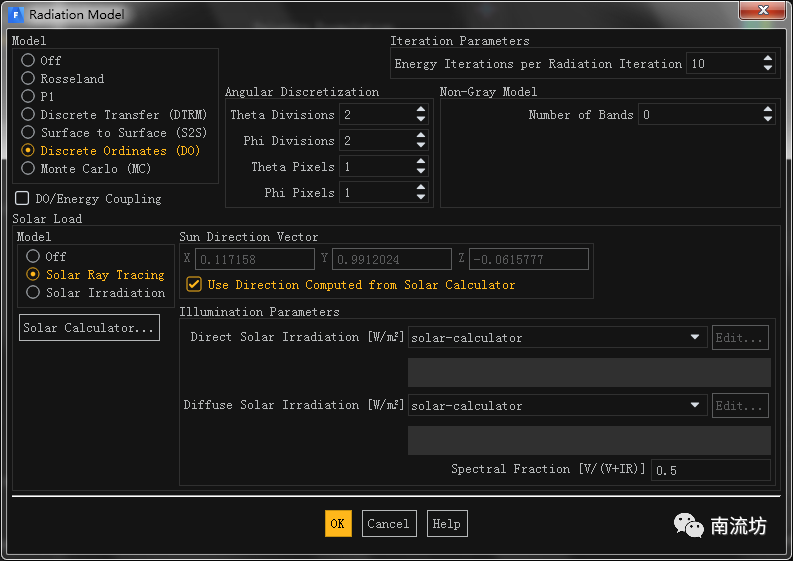Increment the Number of Bands spinner
Screen dimensions: 793x561
pyautogui.click(x=768, y=110)
